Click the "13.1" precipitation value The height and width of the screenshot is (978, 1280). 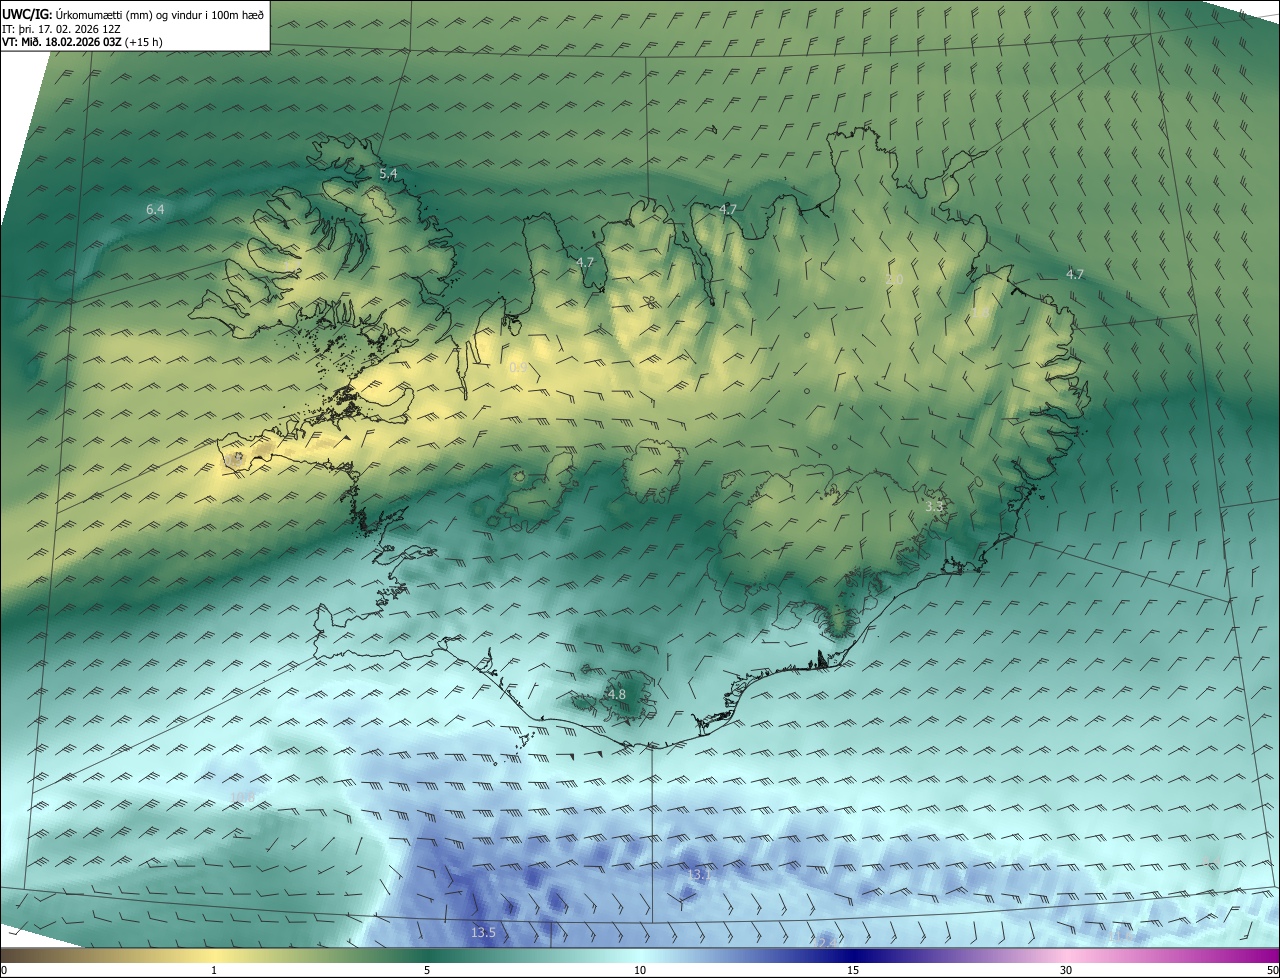(698, 875)
